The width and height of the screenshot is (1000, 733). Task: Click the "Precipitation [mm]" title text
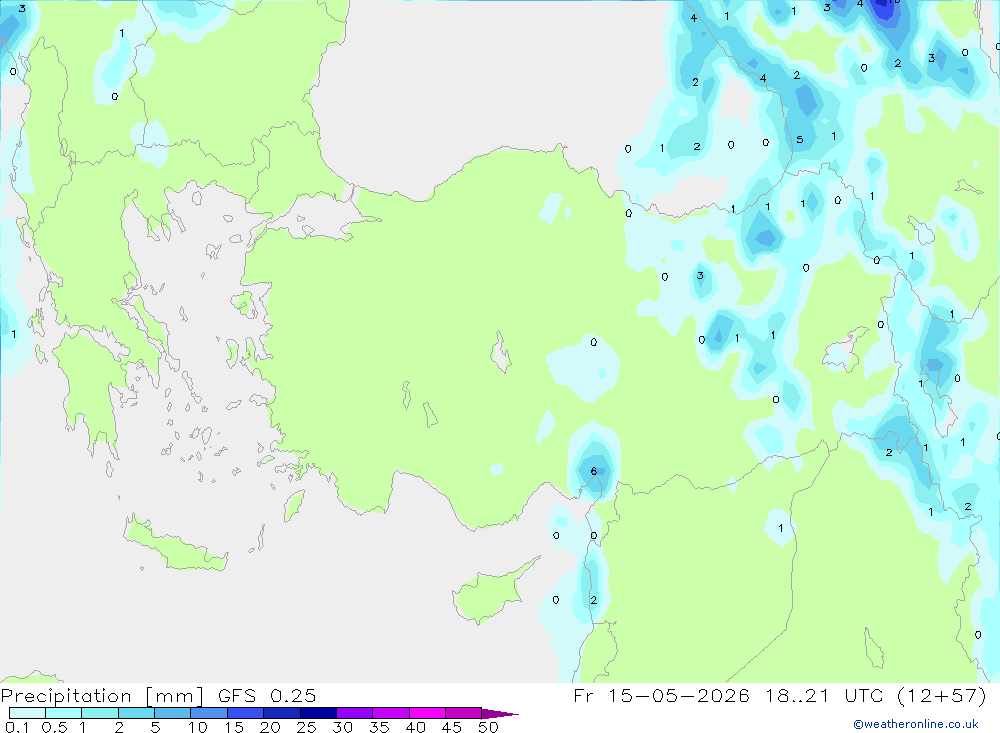(x=102, y=696)
